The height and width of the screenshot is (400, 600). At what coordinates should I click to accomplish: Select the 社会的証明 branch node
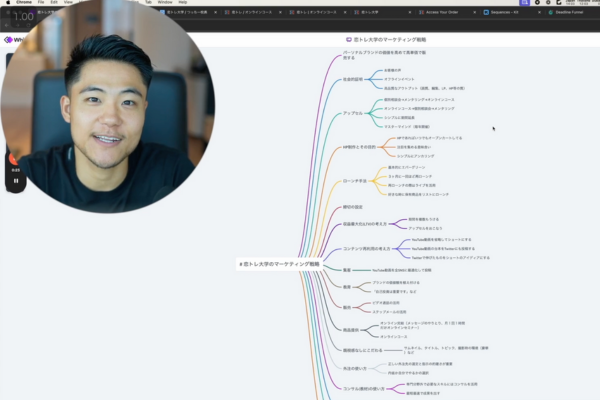pos(352,80)
